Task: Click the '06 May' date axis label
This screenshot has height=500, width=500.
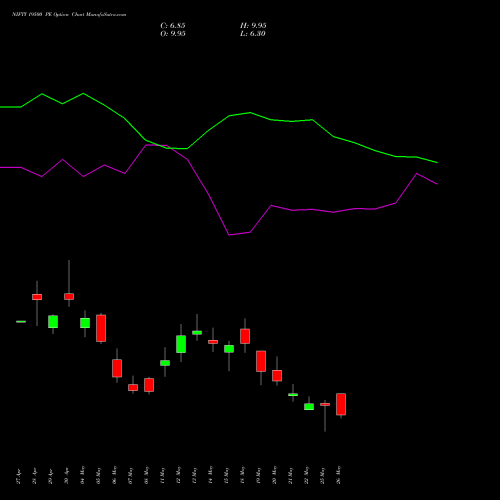Action: 115,475
